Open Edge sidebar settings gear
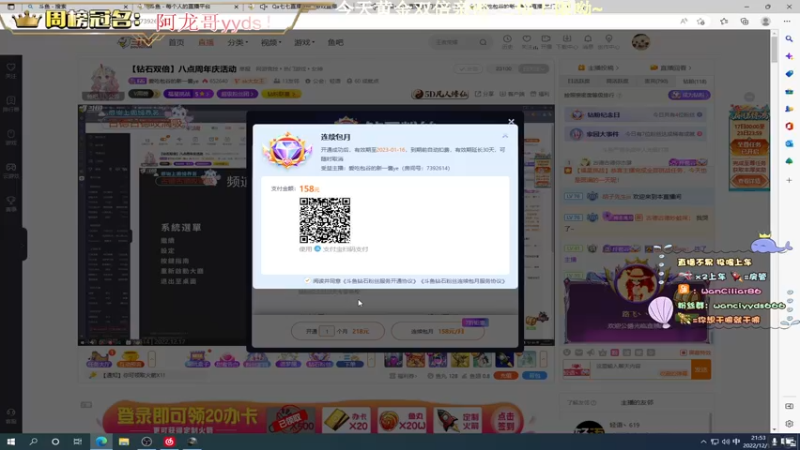Screen dimensions: 800x450 (789, 423)
